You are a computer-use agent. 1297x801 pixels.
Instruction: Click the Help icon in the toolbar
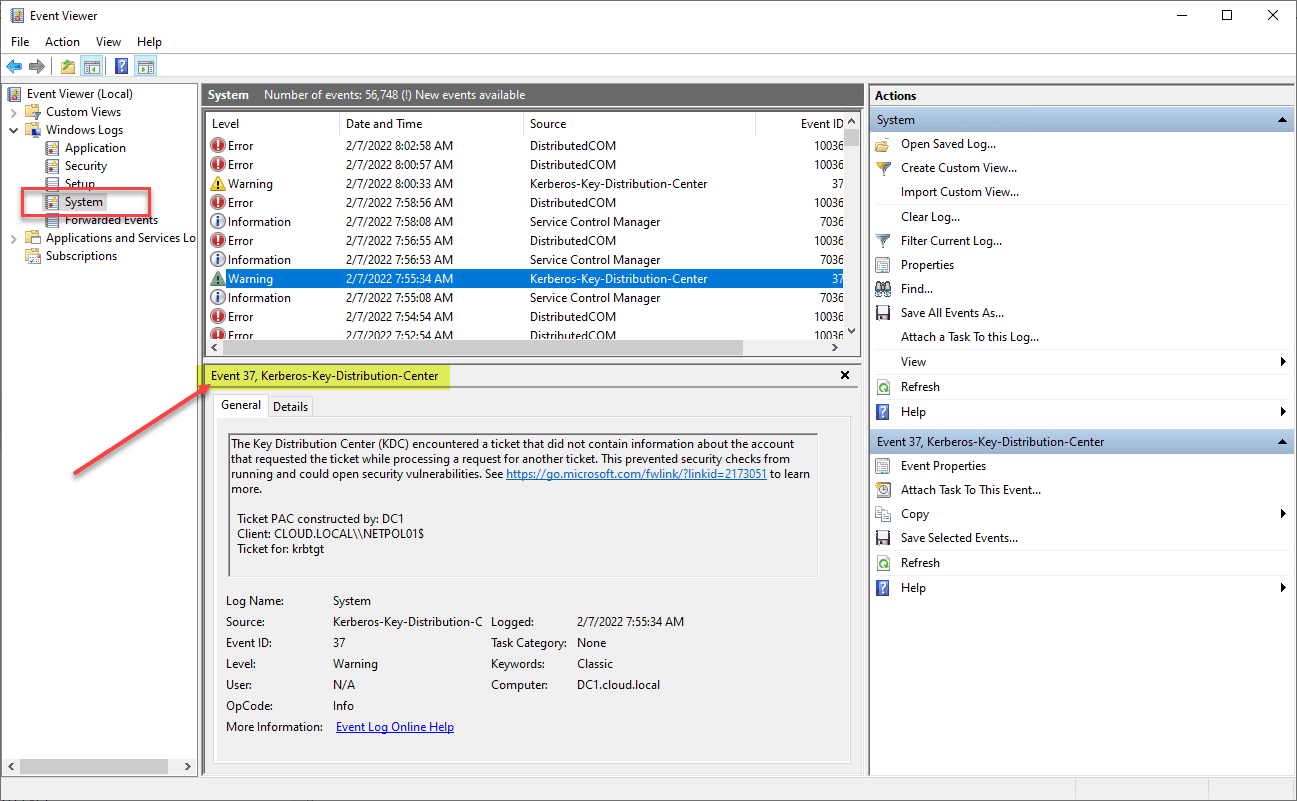(x=121, y=67)
